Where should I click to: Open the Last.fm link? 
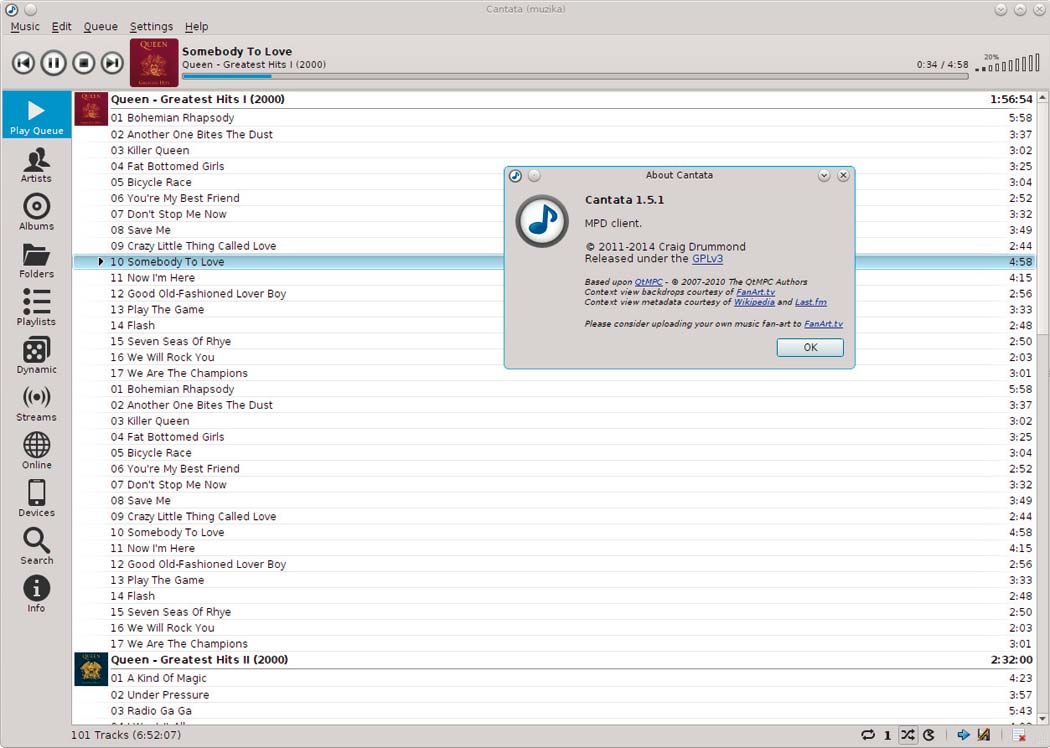[811, 302]
